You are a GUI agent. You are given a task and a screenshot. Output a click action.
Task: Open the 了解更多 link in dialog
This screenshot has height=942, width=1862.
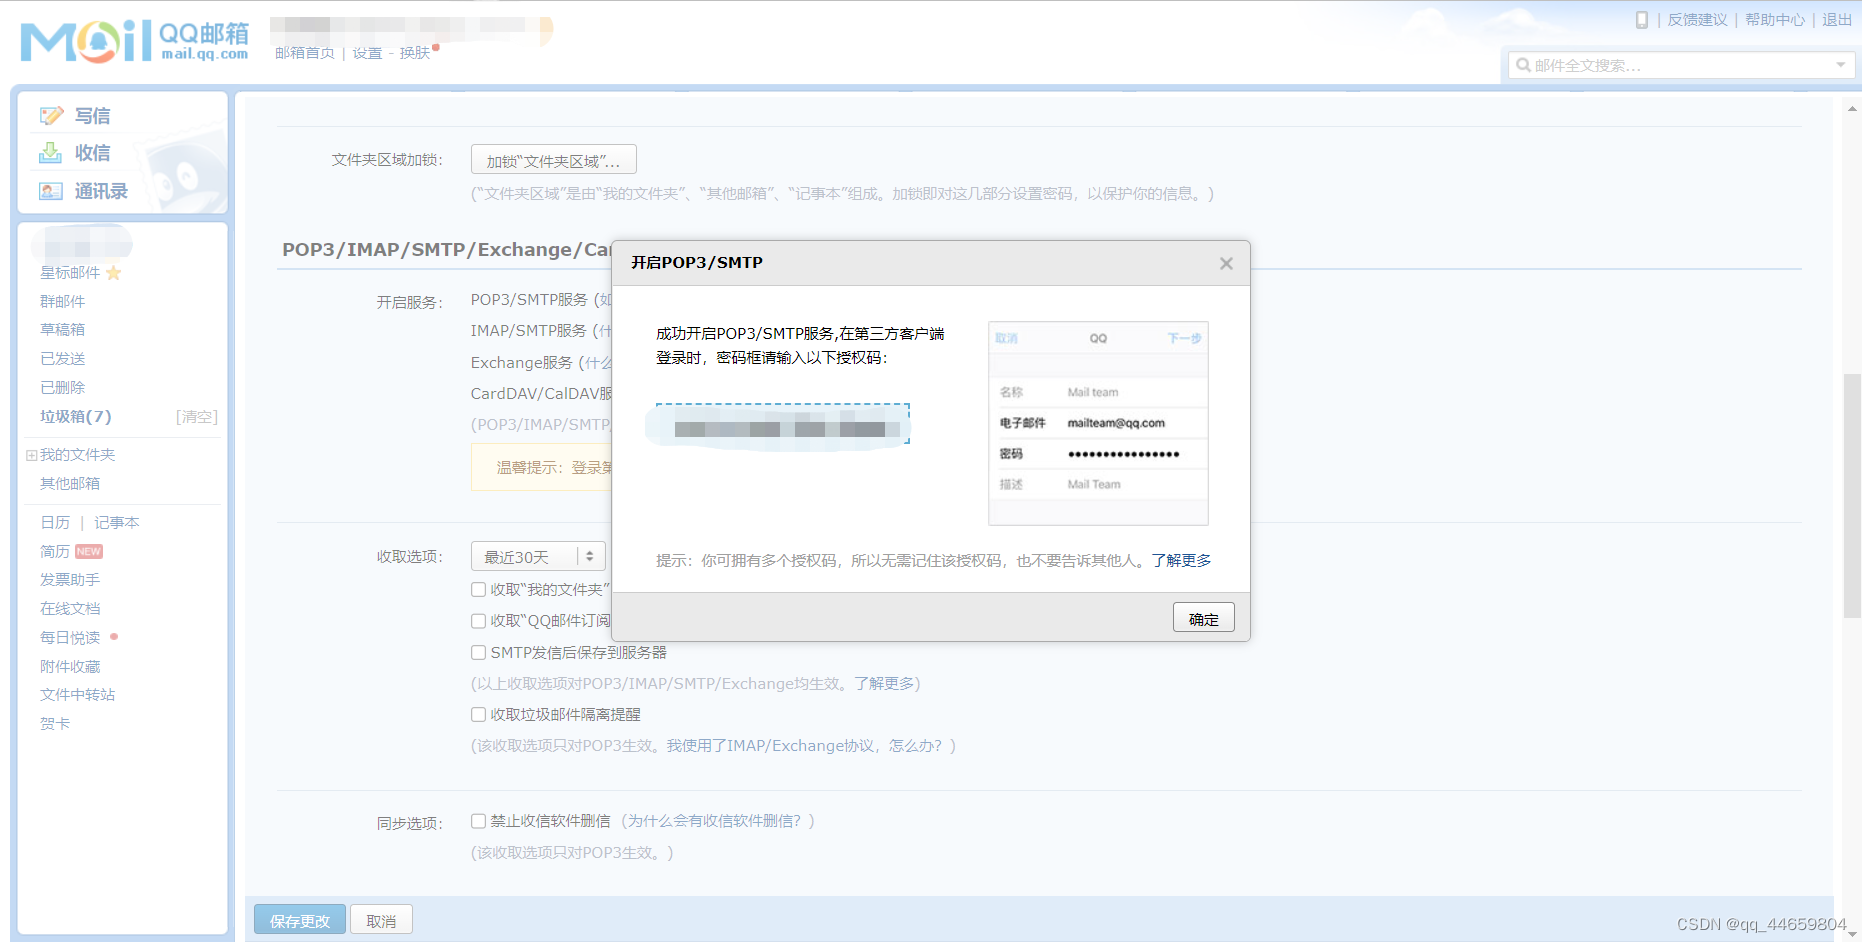coord(1181,561)
